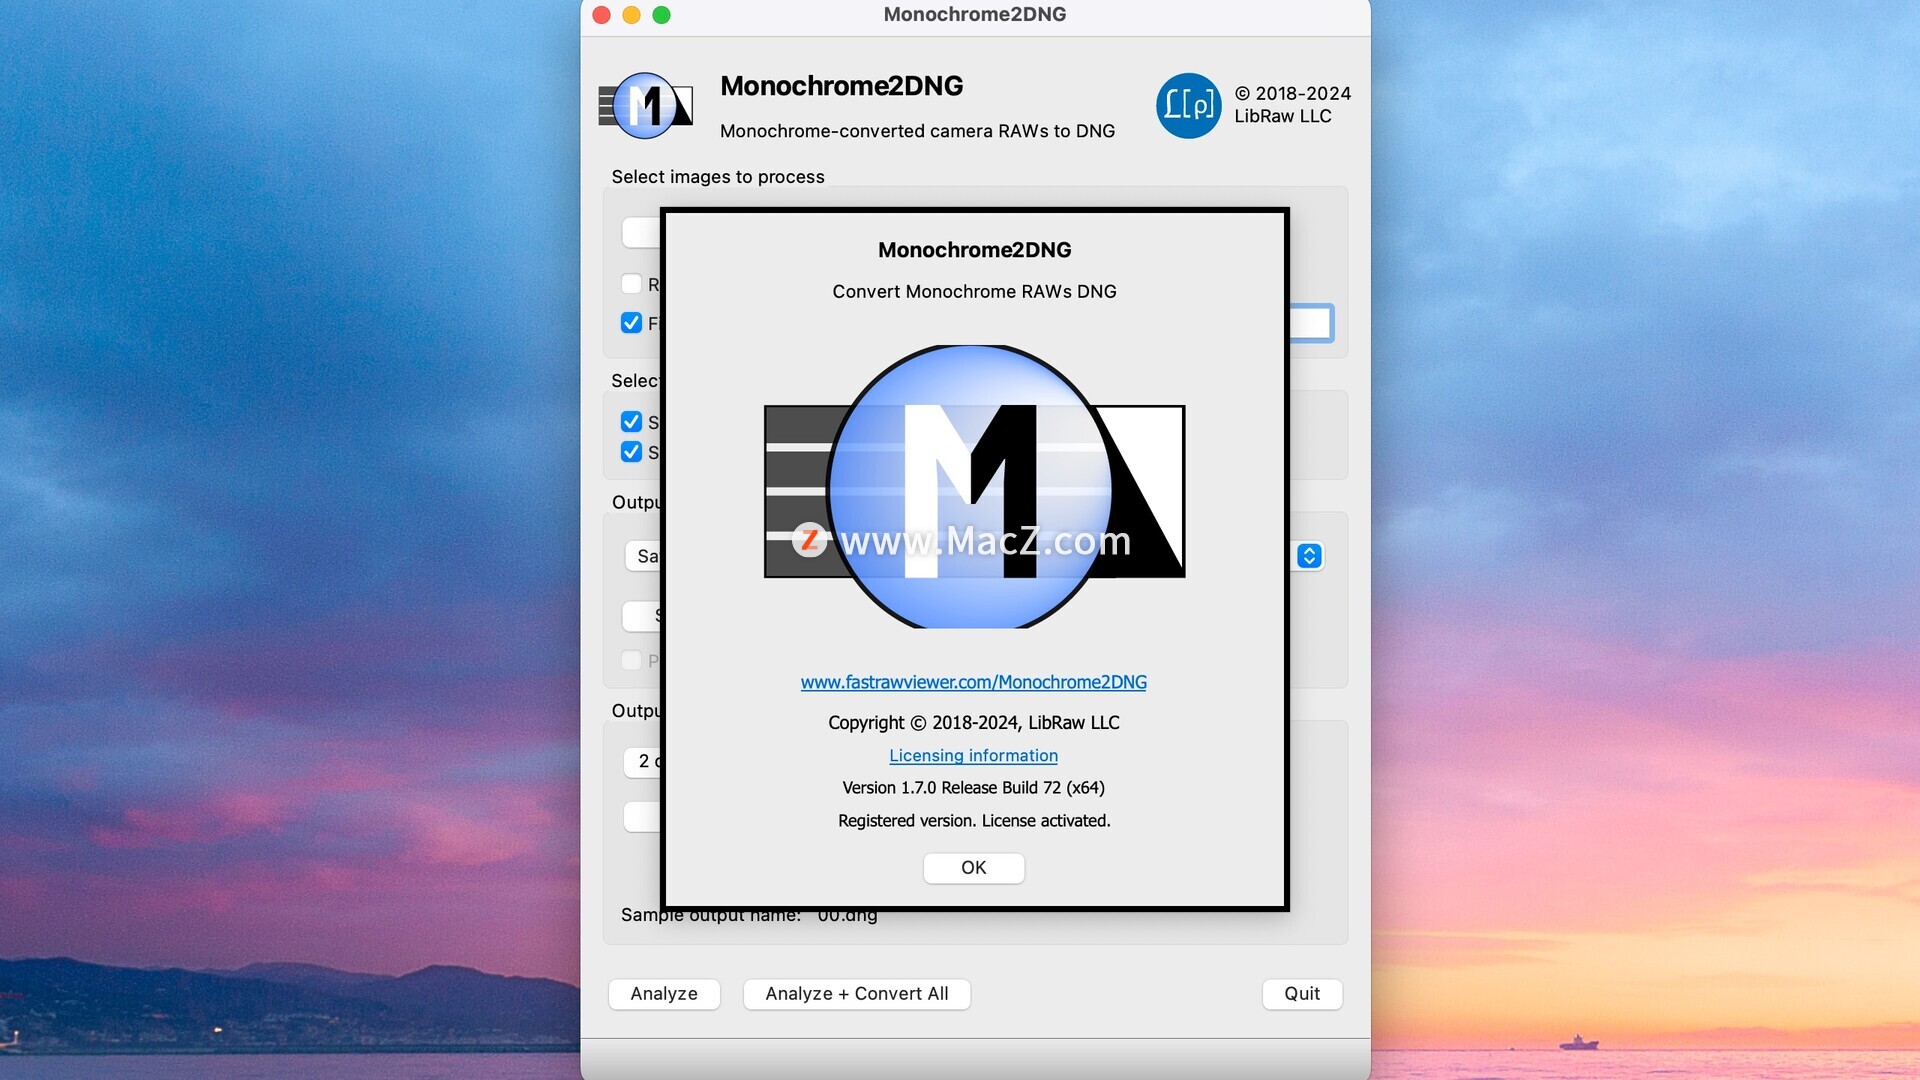Toggle the unchecked checkbox beginning with R
This screenshot has height=1080, width=1920.
click(631, 284)
